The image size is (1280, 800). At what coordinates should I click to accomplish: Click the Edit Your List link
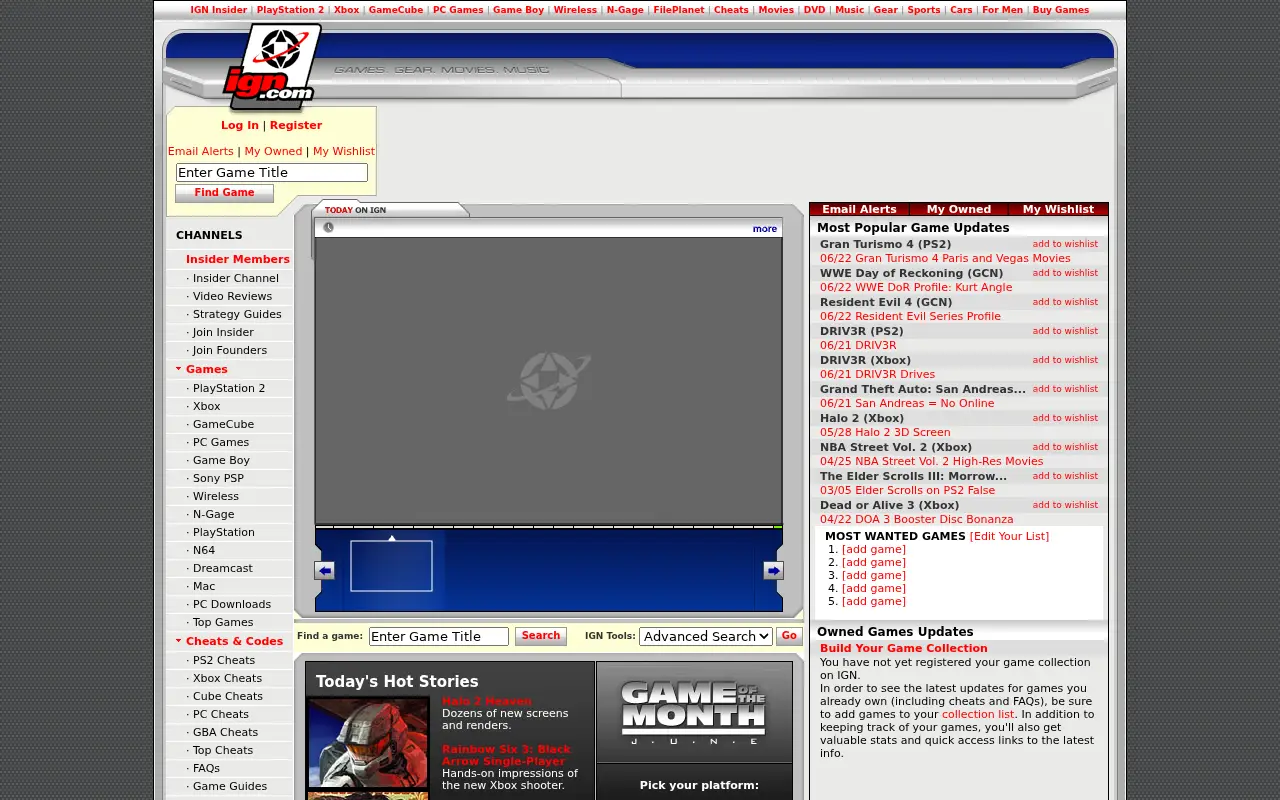pos(1009,536)
